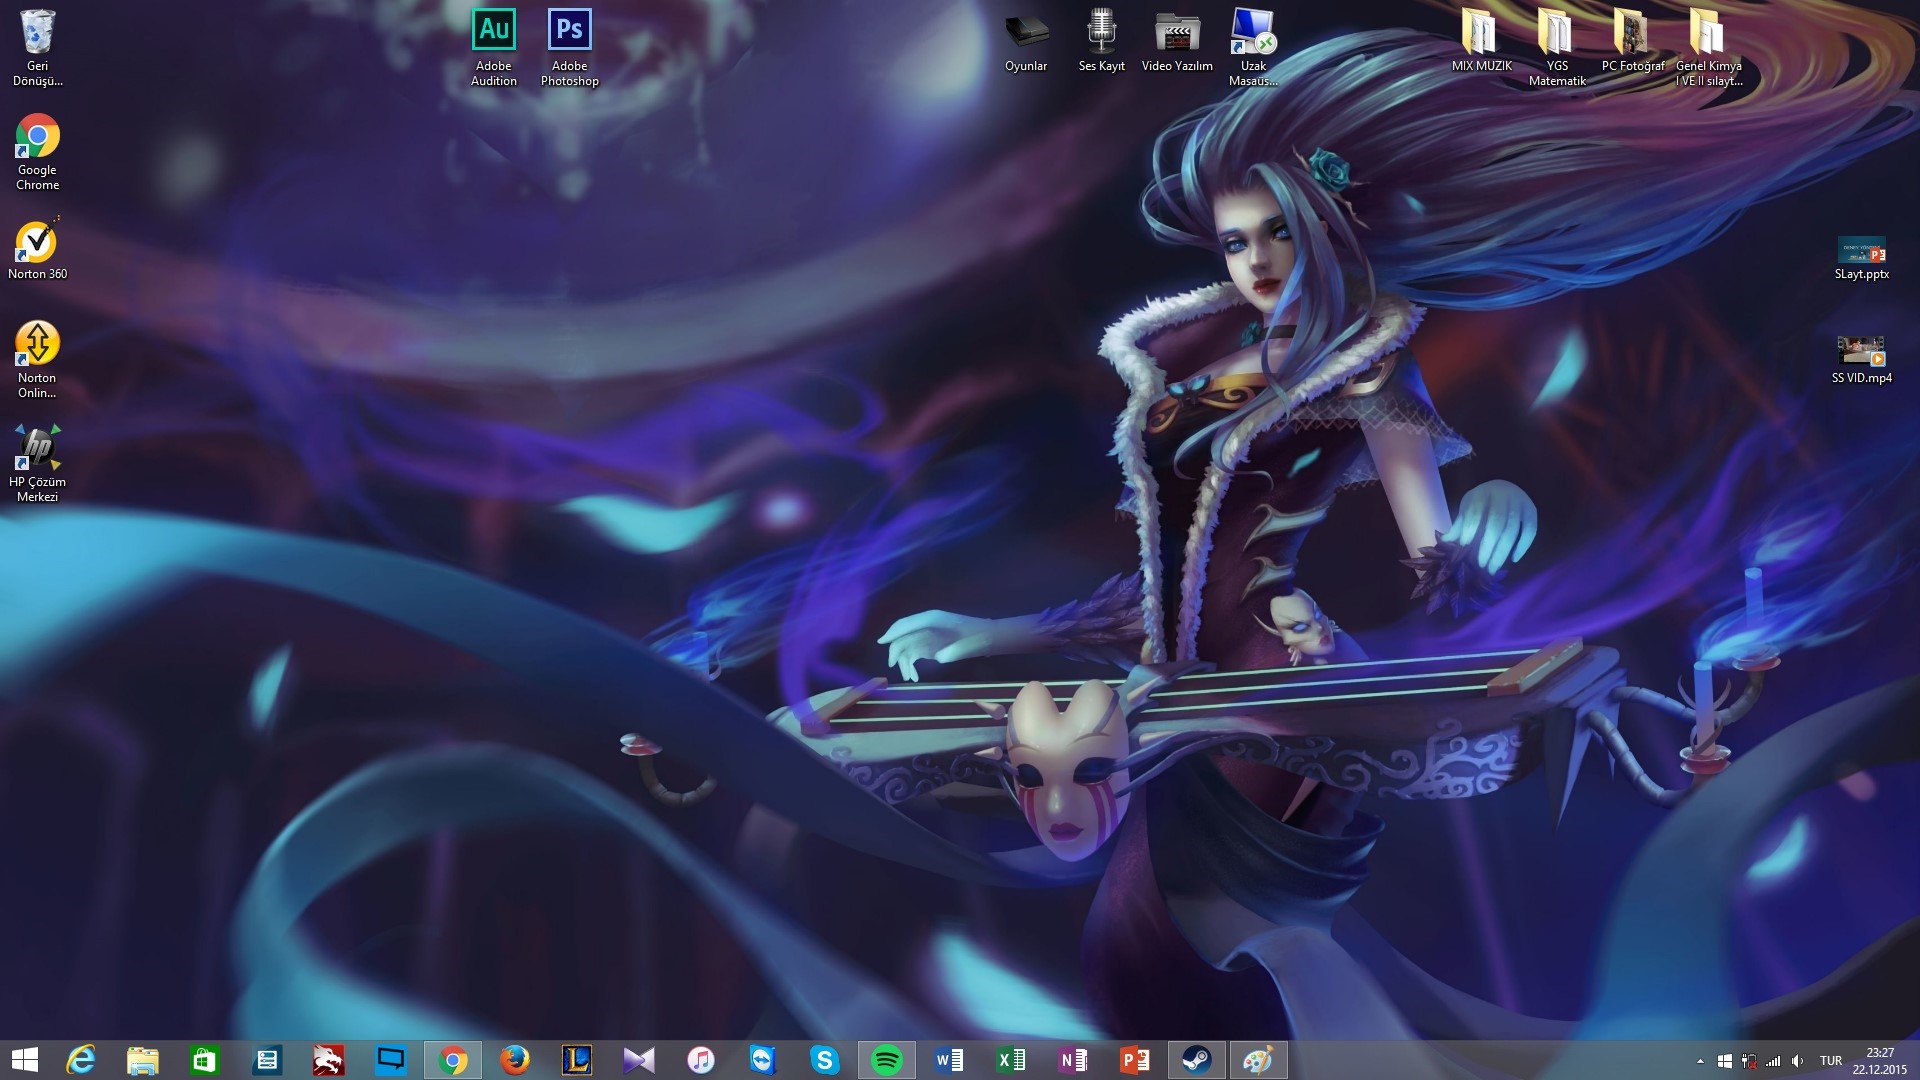Open iTunes from the taskbar
The image size is (1920, 1080).
pos(701,1060)
